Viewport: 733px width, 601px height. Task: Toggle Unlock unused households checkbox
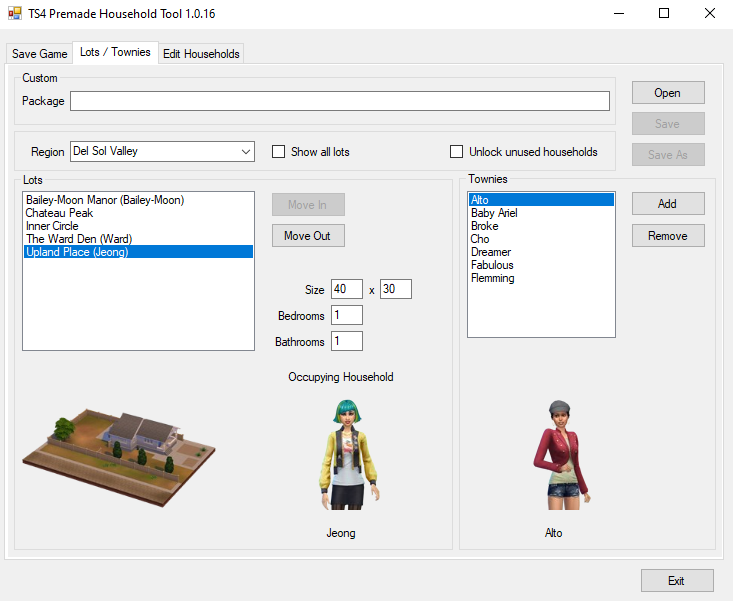pos(457,152)
